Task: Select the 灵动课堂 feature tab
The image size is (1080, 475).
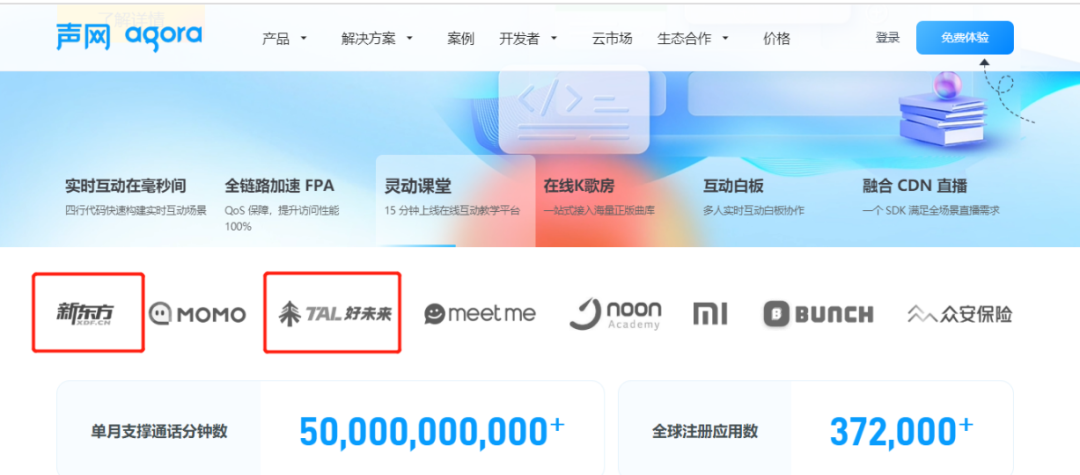Action: [x=455, y=200]
